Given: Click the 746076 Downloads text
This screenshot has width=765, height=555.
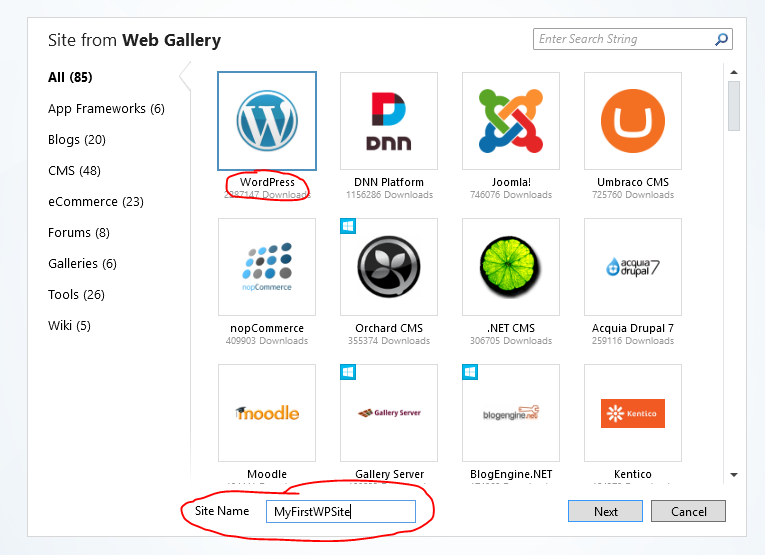Looking at the screenshot, I should point(511,195).
